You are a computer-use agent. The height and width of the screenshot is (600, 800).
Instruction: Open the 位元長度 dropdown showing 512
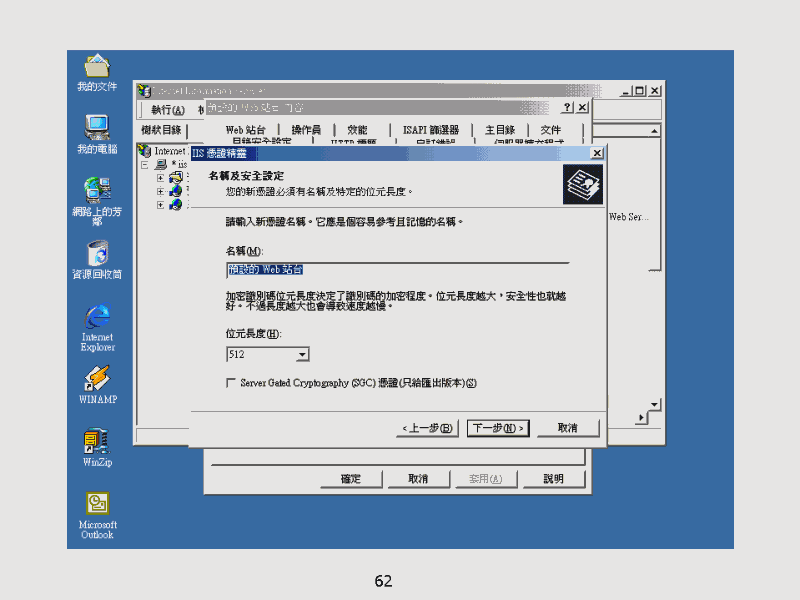303,354
